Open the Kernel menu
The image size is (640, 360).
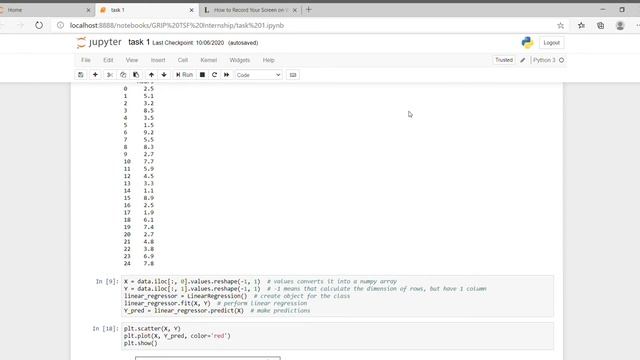[209, 60]
